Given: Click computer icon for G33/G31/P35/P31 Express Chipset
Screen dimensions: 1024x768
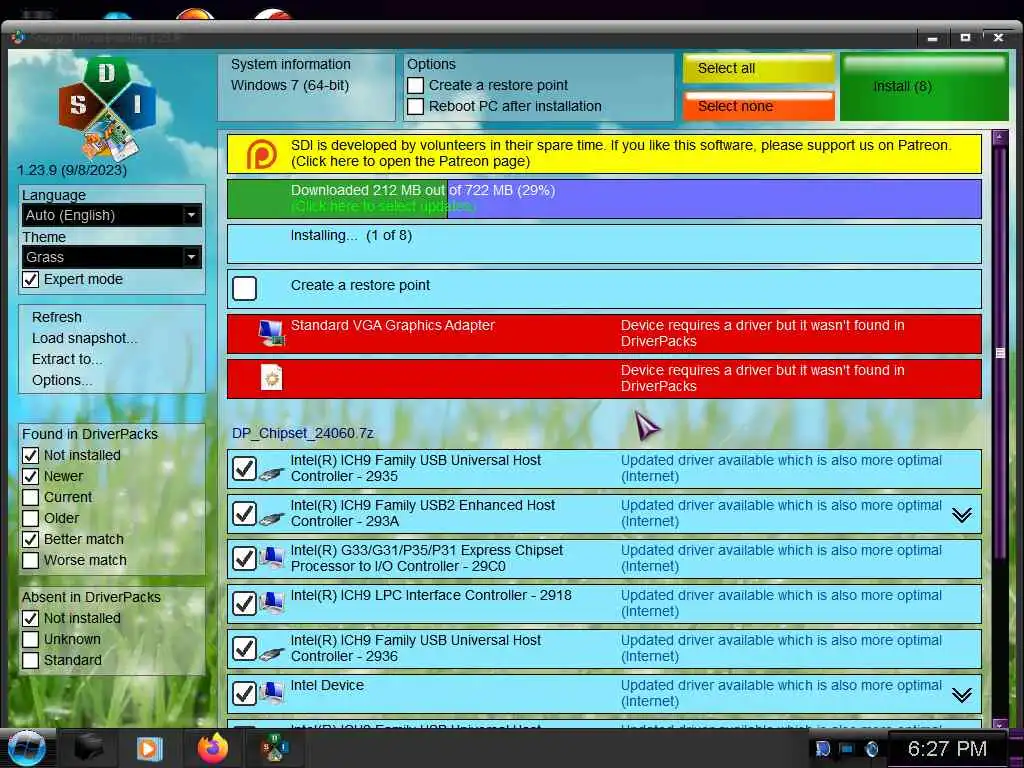Looking at the screenshot, I should [271, 559].
